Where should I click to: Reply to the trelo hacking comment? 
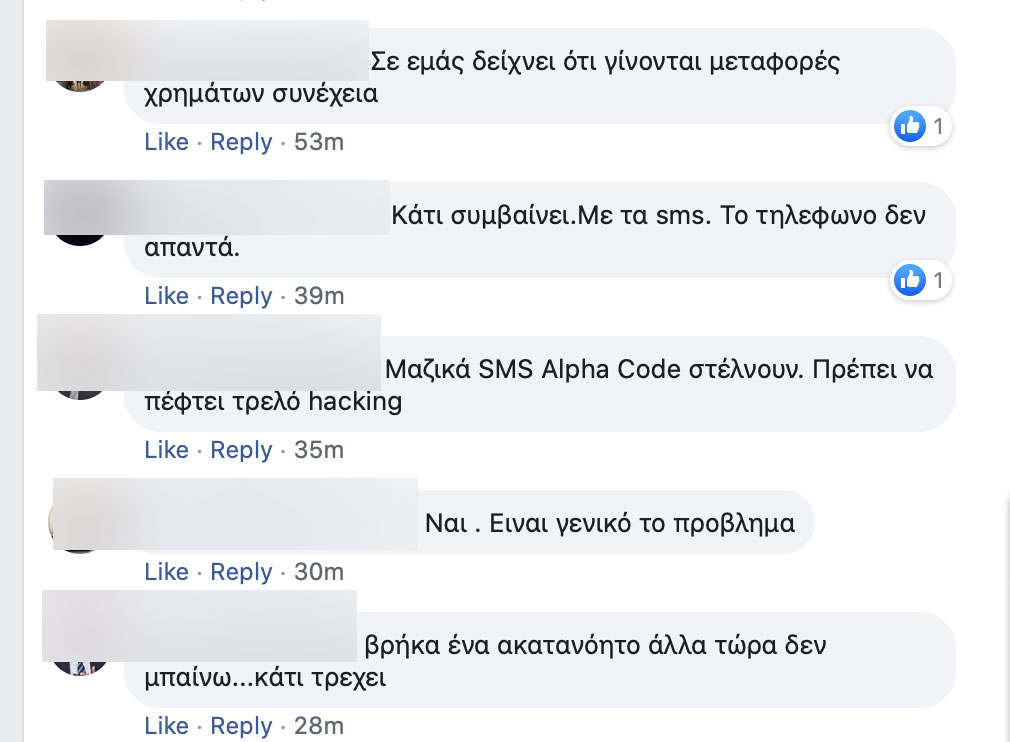click(241, 450)
